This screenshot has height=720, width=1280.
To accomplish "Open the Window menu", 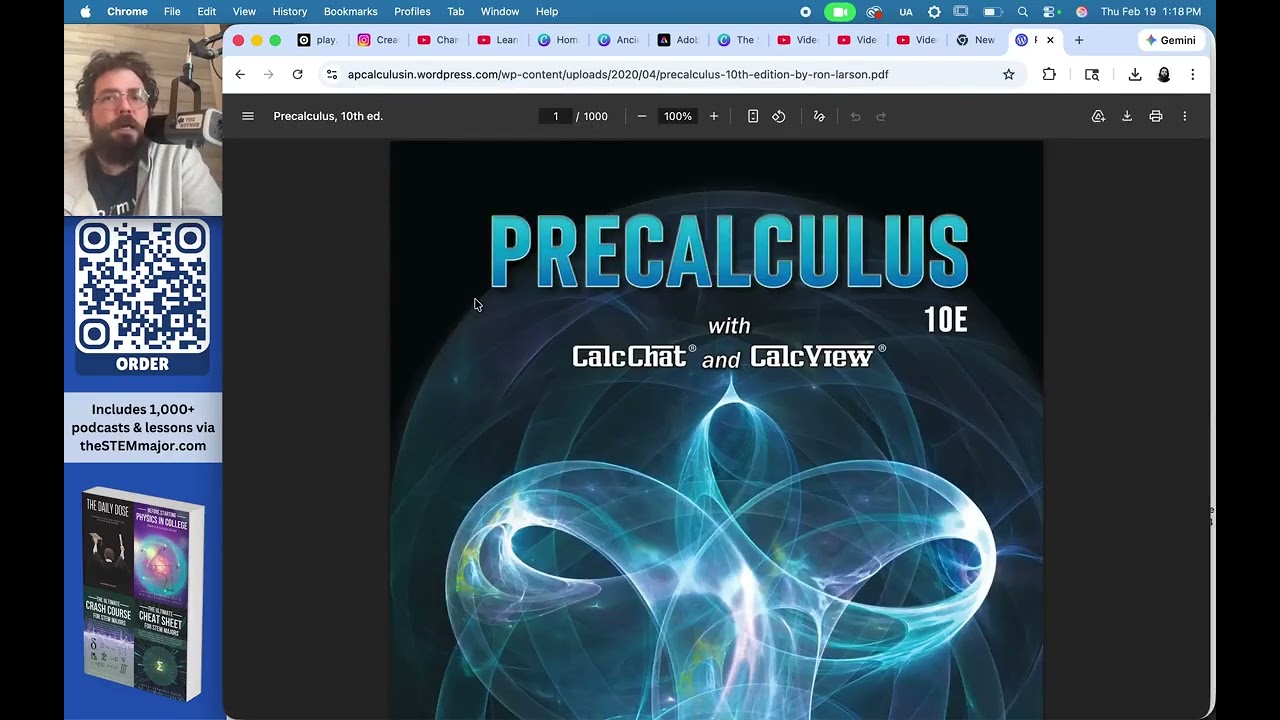I will coord(500,12).
